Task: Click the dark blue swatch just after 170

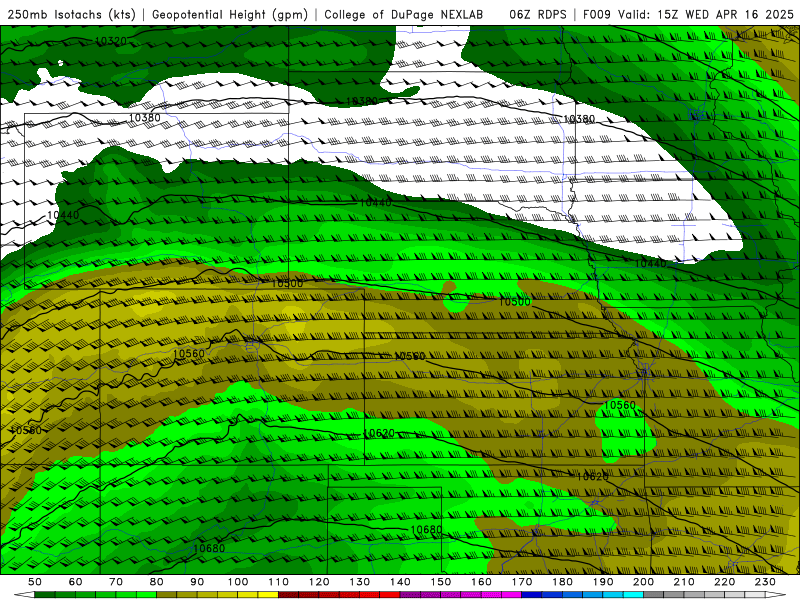Action: [x=532, y=595]
